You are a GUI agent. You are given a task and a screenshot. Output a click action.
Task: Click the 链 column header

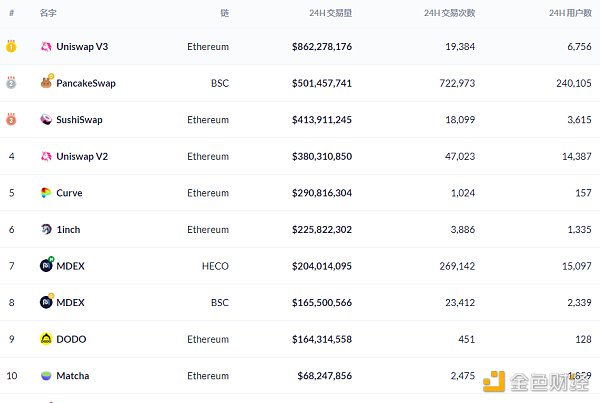(224, 14)
